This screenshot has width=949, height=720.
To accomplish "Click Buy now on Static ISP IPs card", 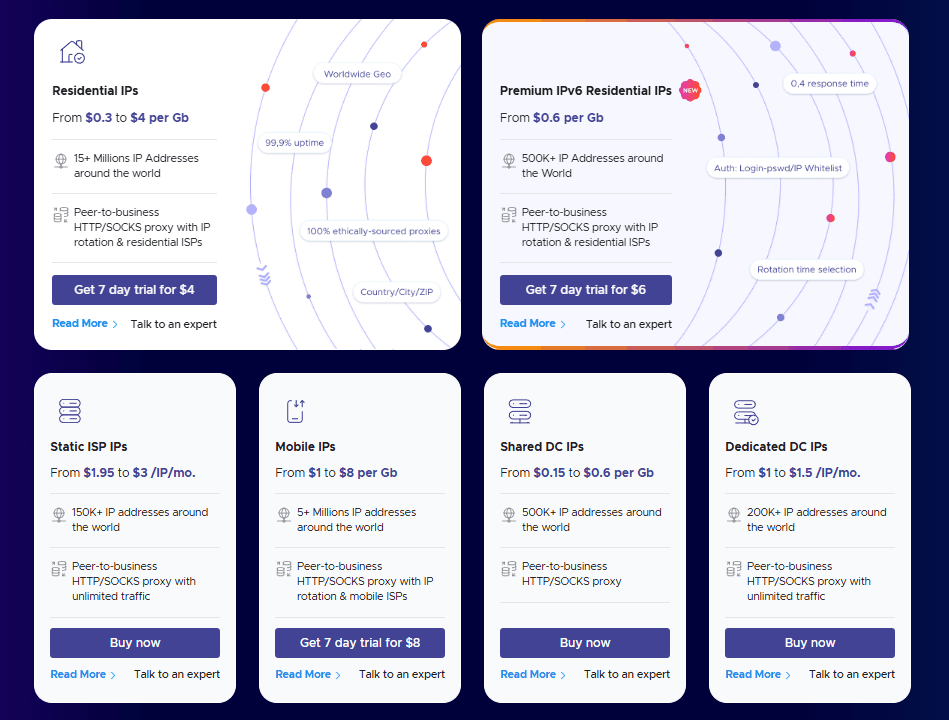I will tap(134, 643).
